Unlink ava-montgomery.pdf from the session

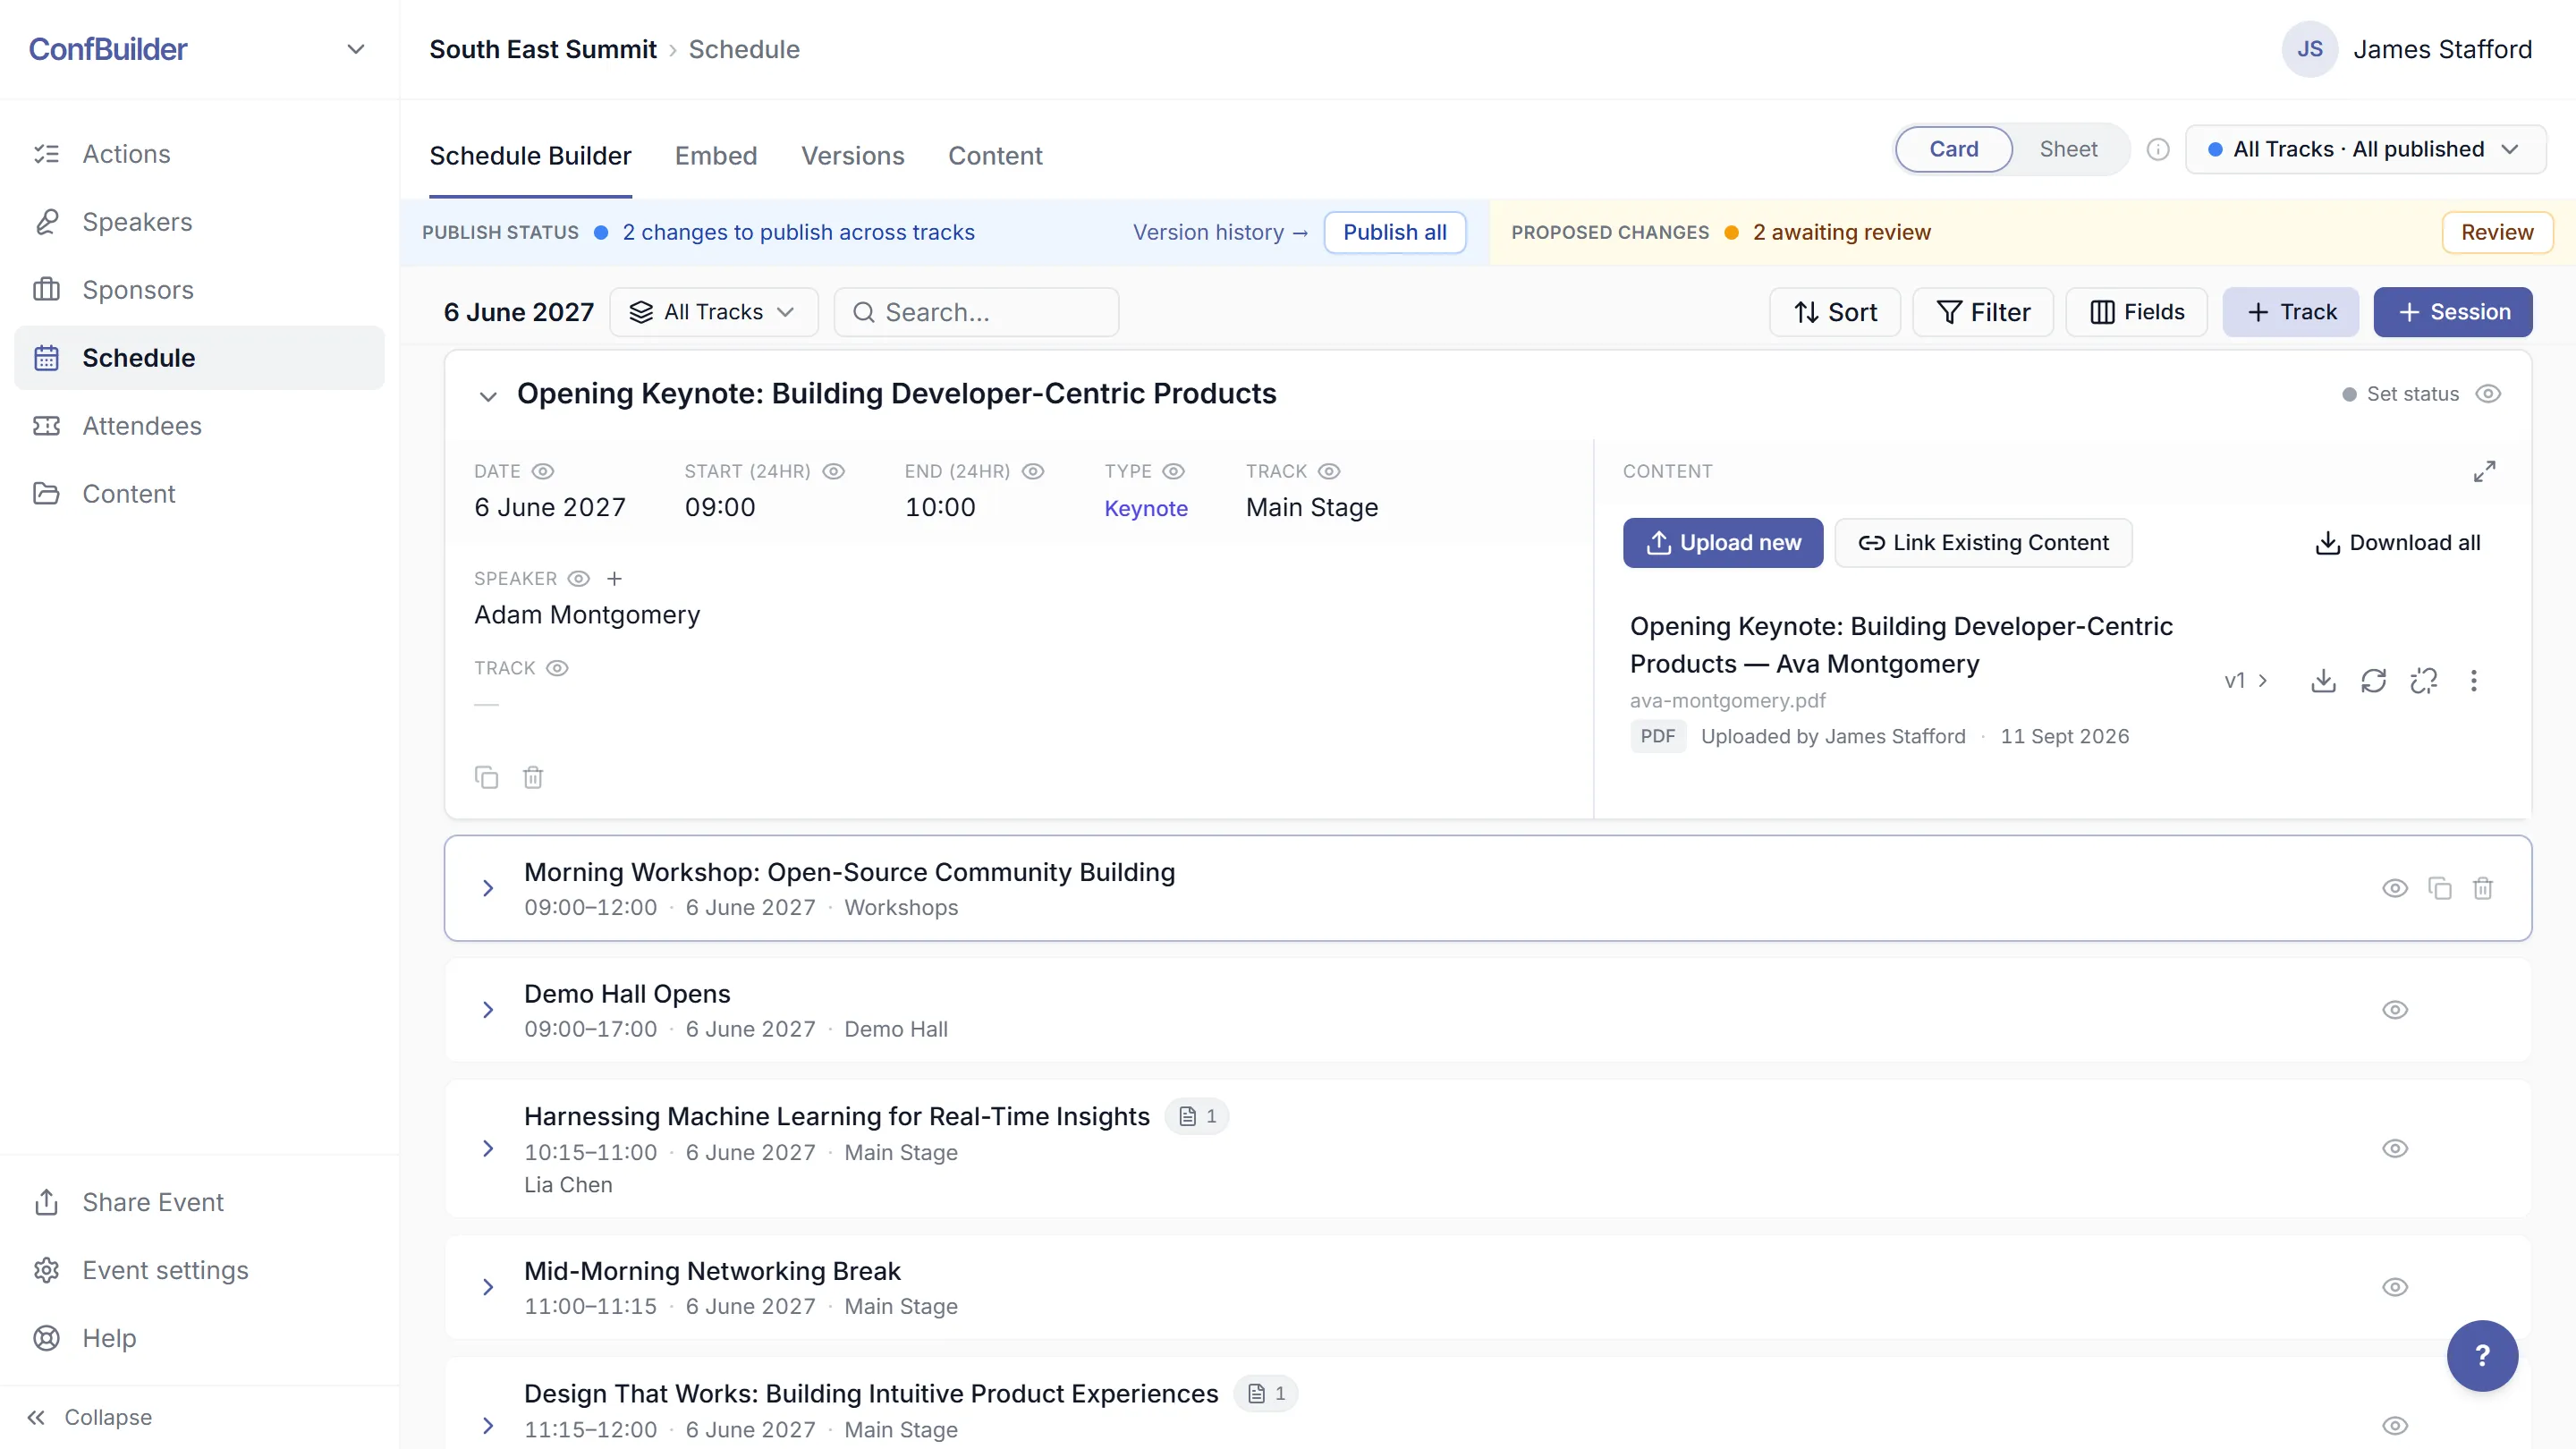click(x=2424, y=681)
